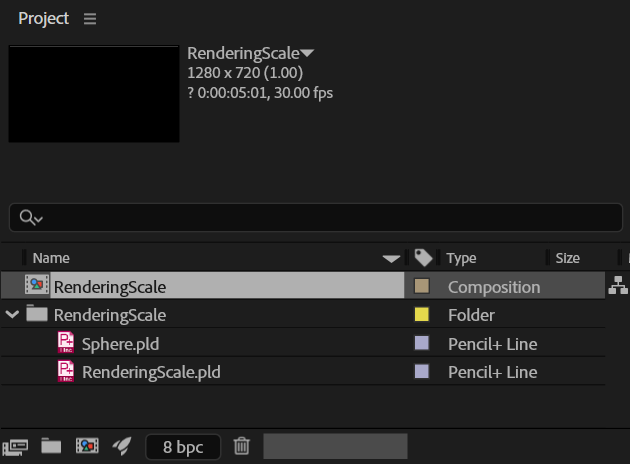Select the RenderingScale.pld footage item
This screenshot has height=464, width=630.
tap(151, 372)
